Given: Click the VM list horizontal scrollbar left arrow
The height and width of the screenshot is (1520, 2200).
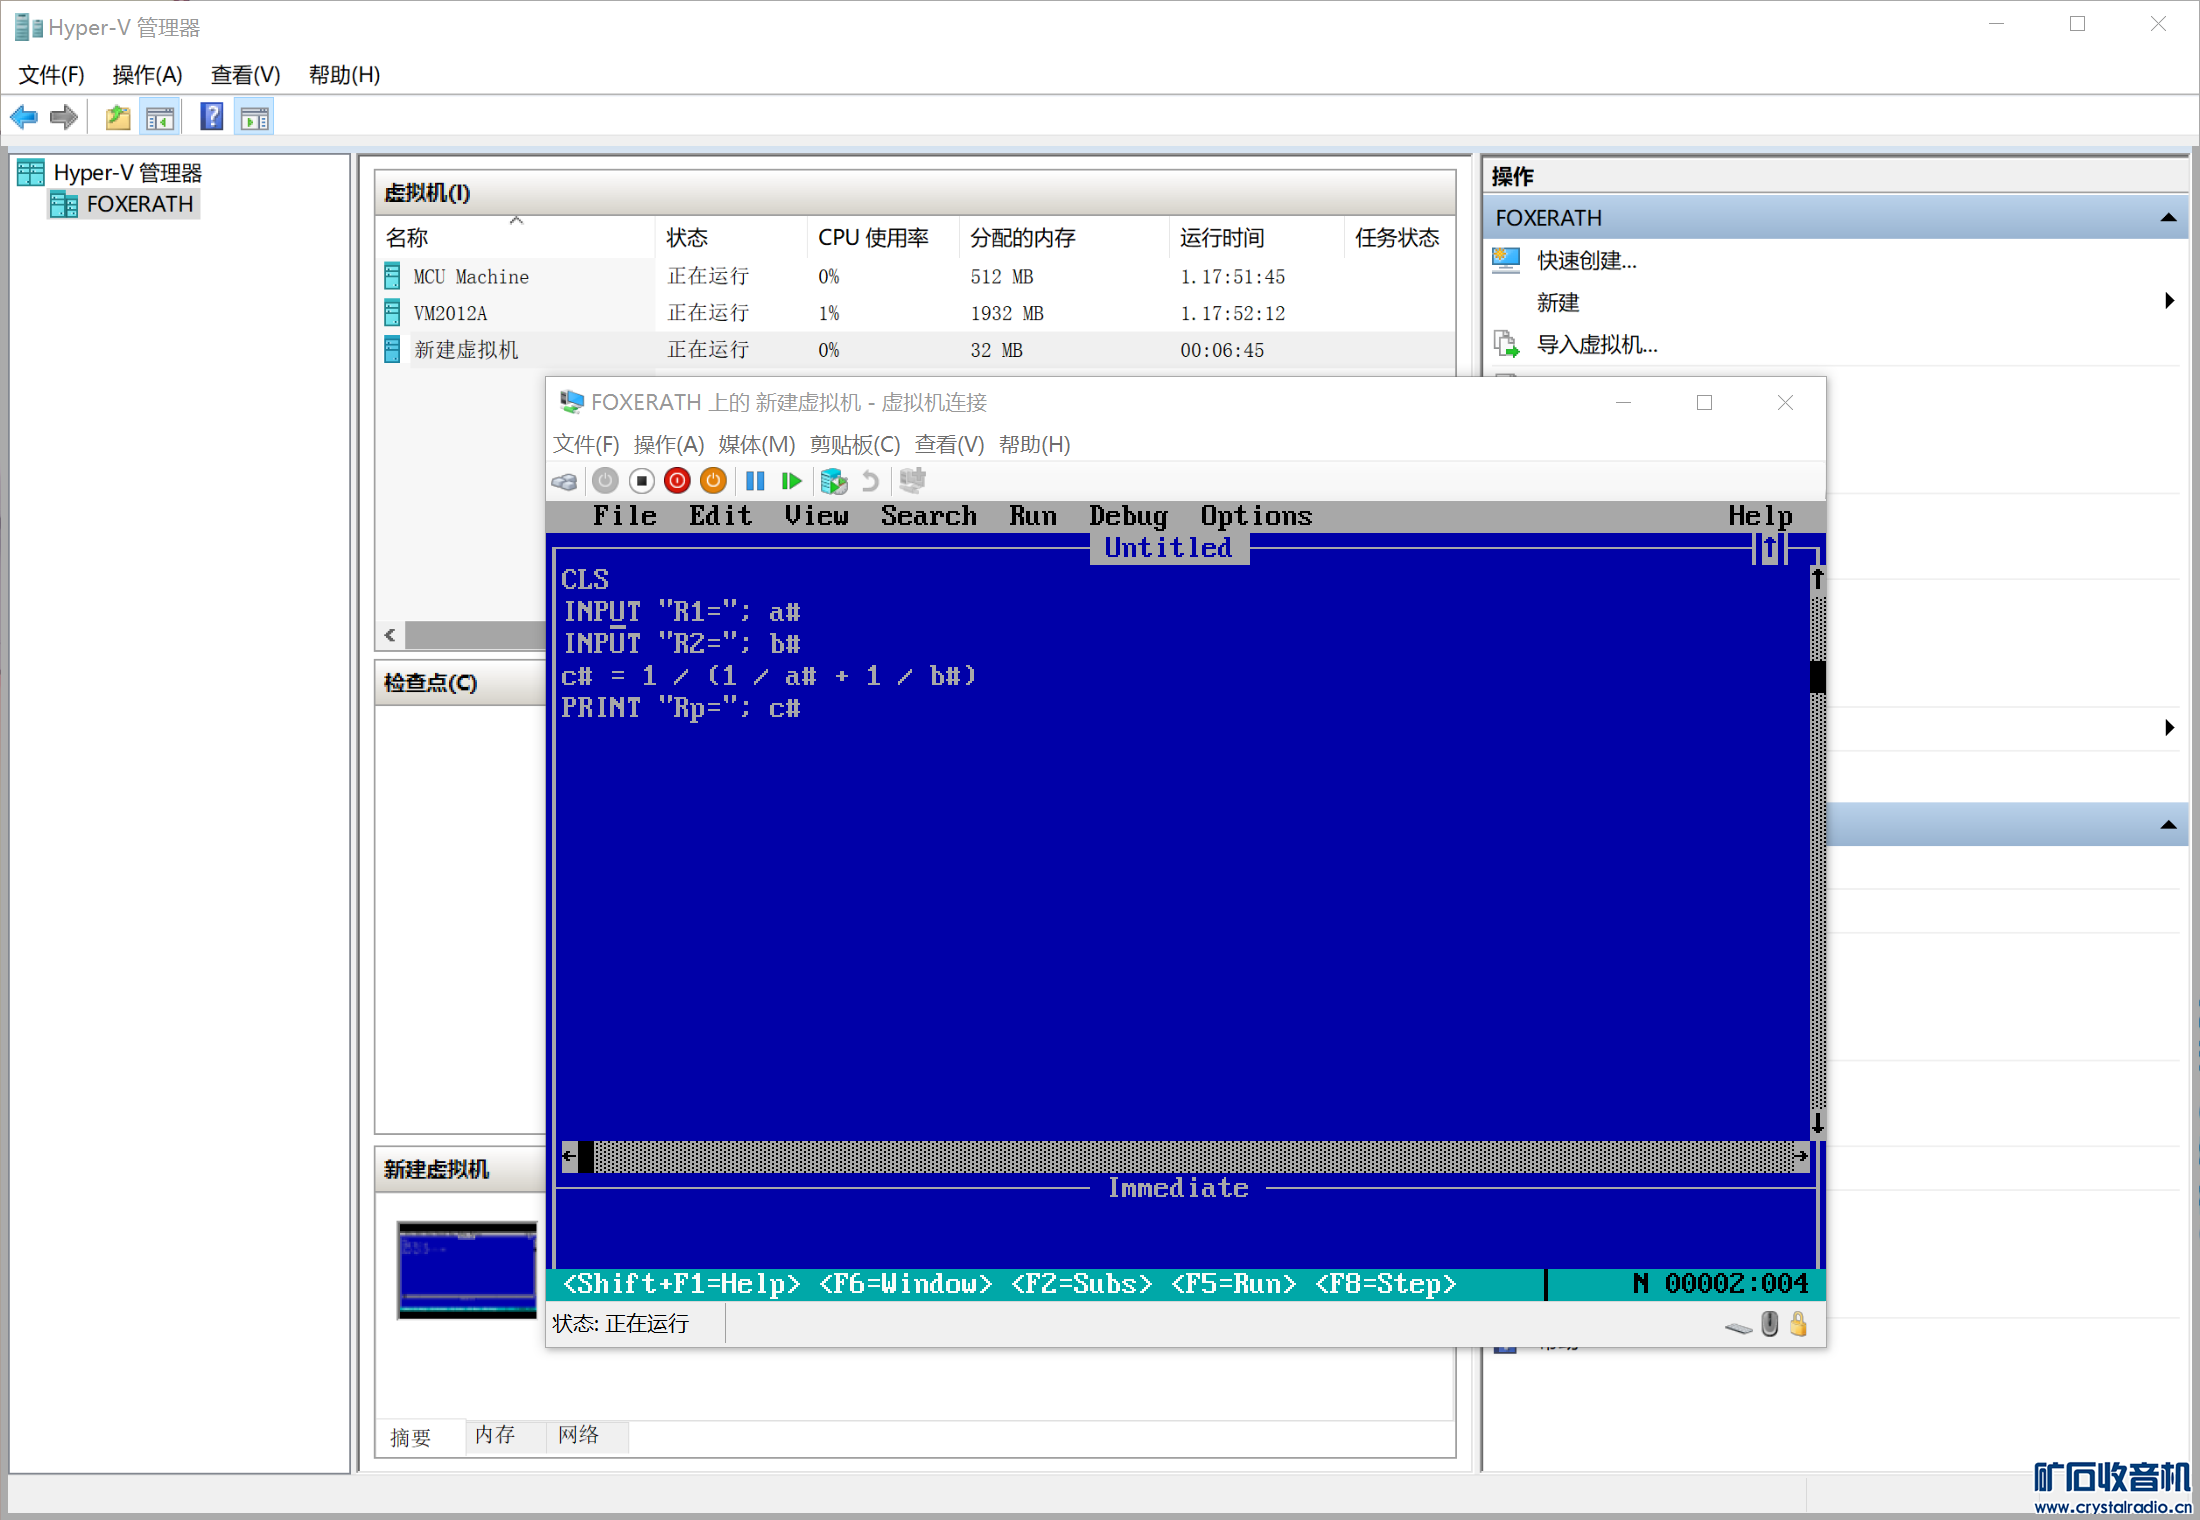Looking at the screenshot, I should tap(390, 635).
